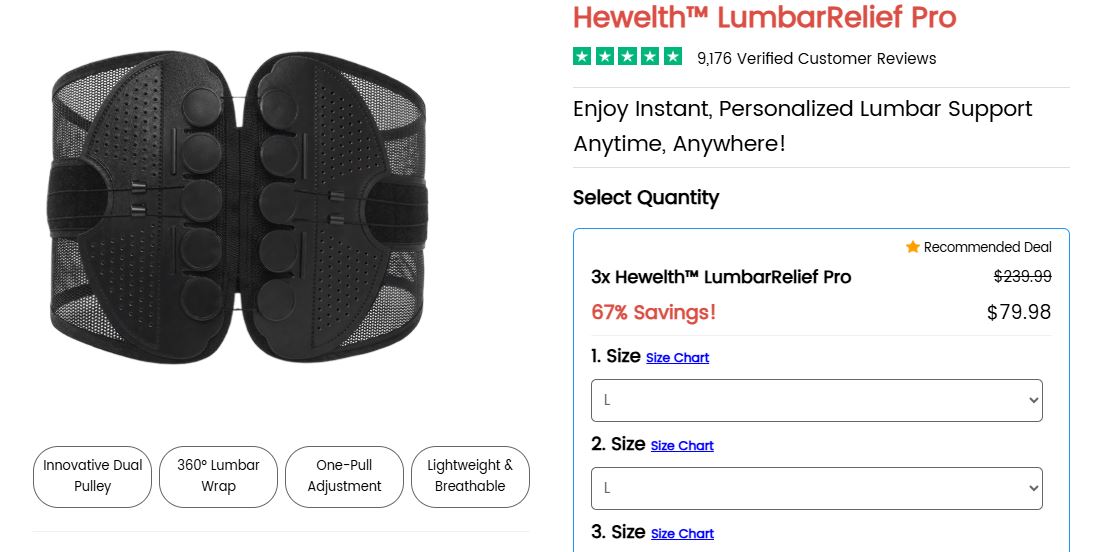The image size is (1095, 552).
Task: Expand the second Size dropdown
Action: pos(816,488)
